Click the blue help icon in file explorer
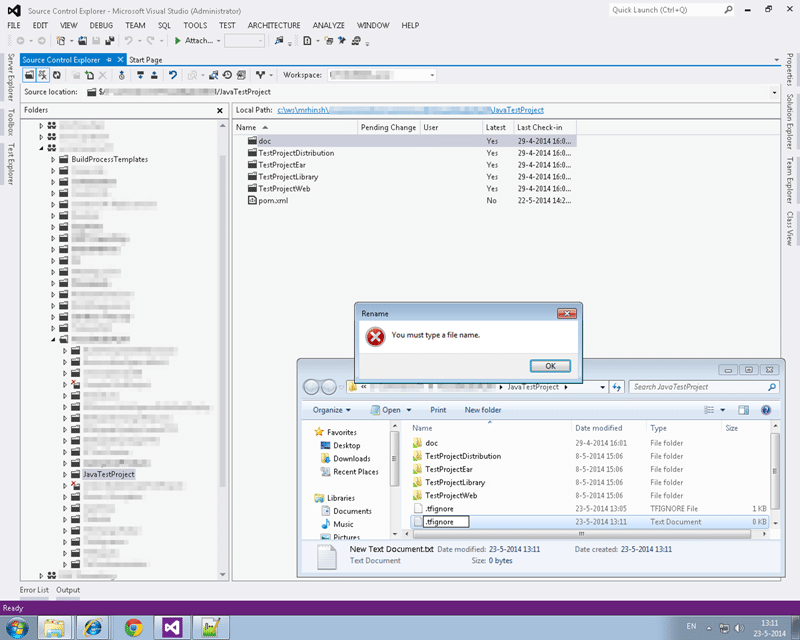Viewport: 800px width, 640px height. coord(765,410)
